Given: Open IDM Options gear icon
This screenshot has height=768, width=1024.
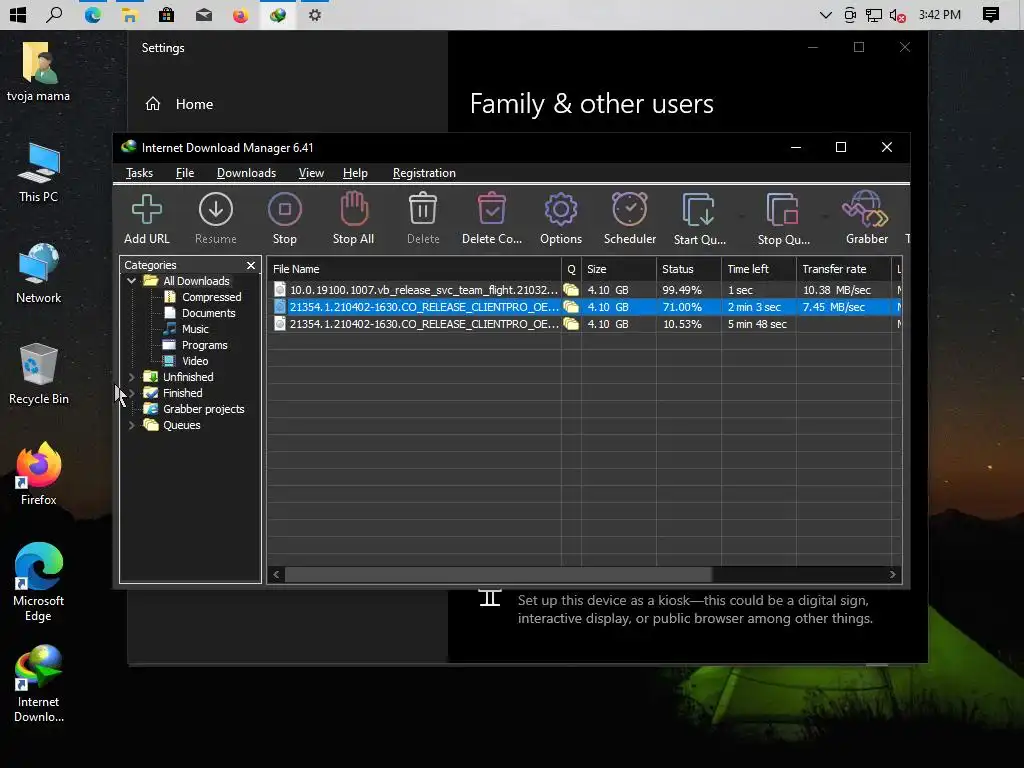Looking at the screenshot, I should [560, 218].
